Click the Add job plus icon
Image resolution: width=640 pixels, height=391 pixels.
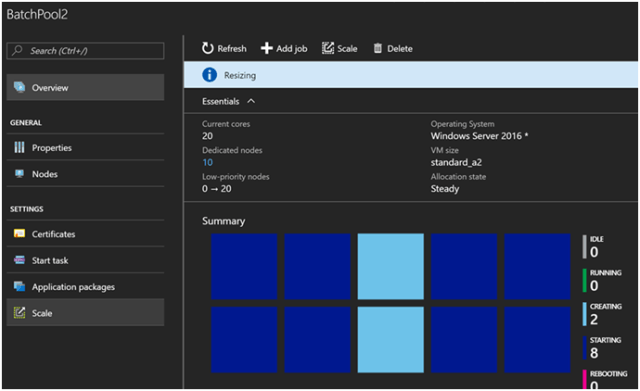pos(267,48)
